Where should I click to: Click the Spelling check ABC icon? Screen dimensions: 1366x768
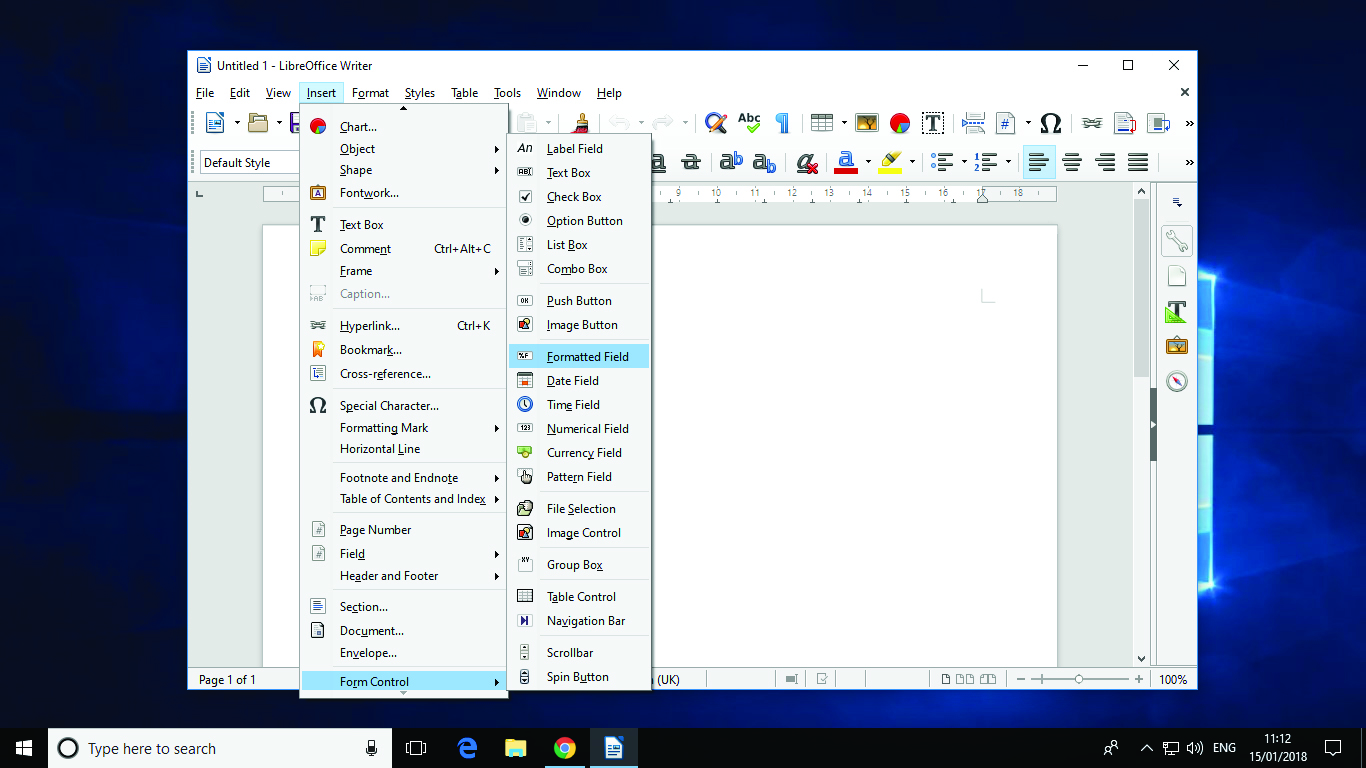point(749,123)
